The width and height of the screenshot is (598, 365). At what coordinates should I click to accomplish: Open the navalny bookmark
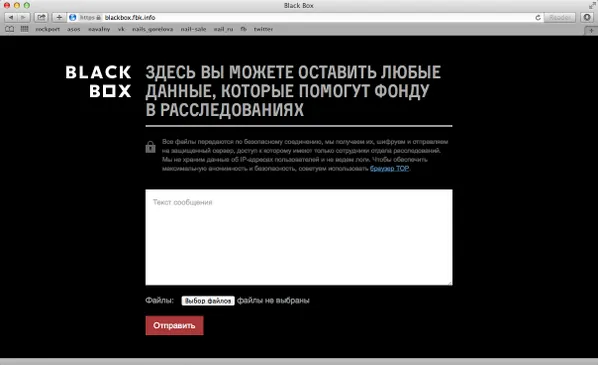tap(99, 29)
